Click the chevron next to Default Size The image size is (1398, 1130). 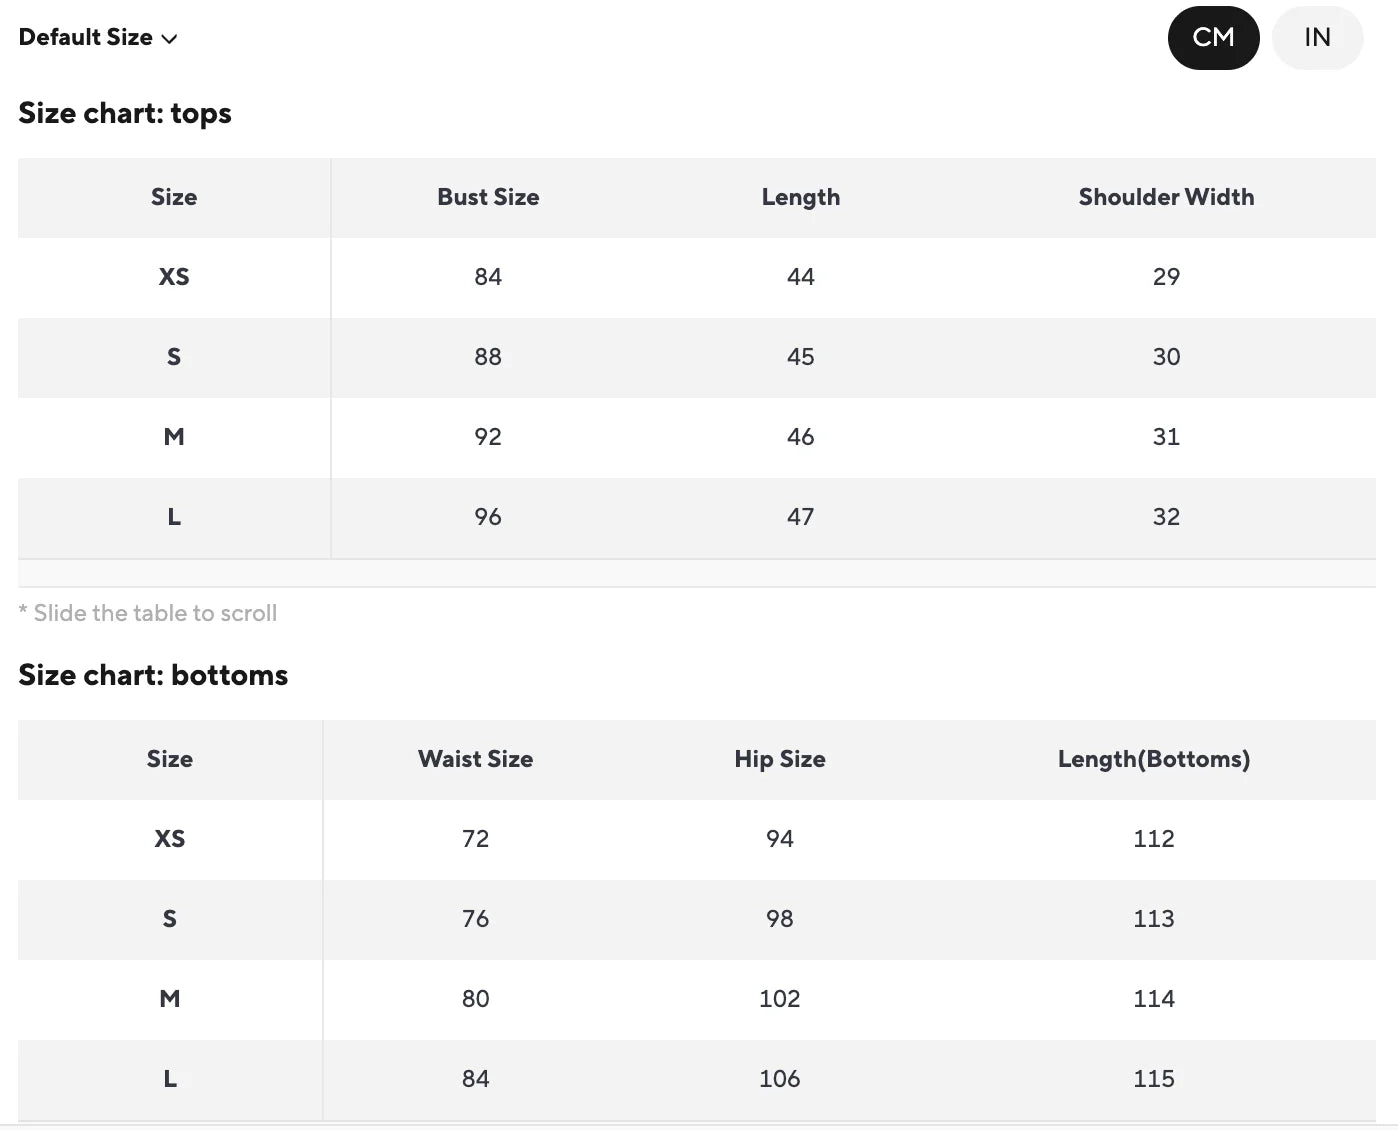pyautogui.click(x=169, y=39)
